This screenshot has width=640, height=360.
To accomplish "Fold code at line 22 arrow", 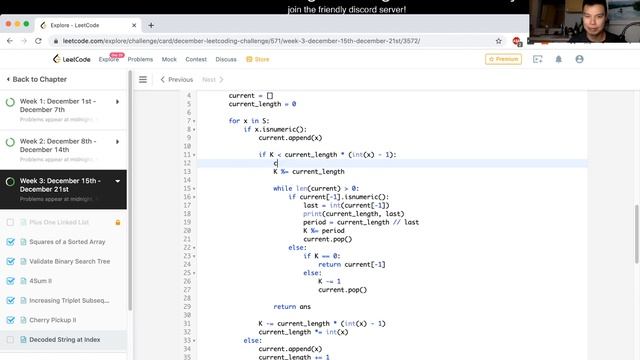I will click(x=194, y=248).
